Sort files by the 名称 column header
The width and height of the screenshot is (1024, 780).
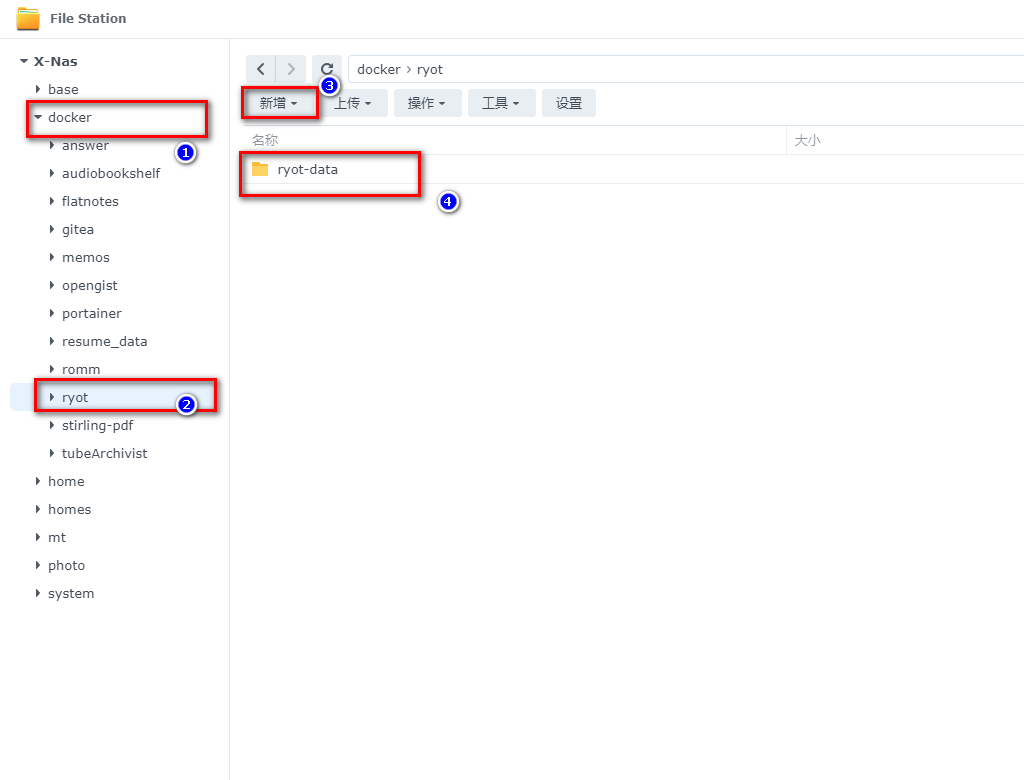pos(265,140)
